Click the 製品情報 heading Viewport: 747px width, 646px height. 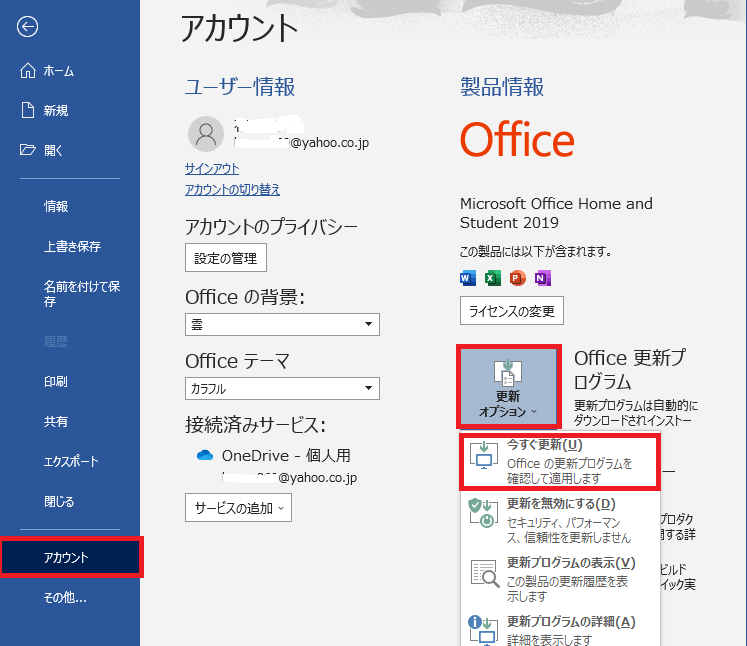tap(502, 87)
